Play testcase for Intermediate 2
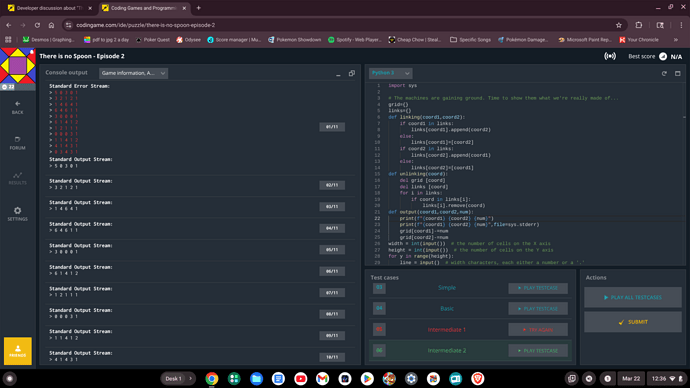This screenshot has width=690, height=388. pos(538,351)
